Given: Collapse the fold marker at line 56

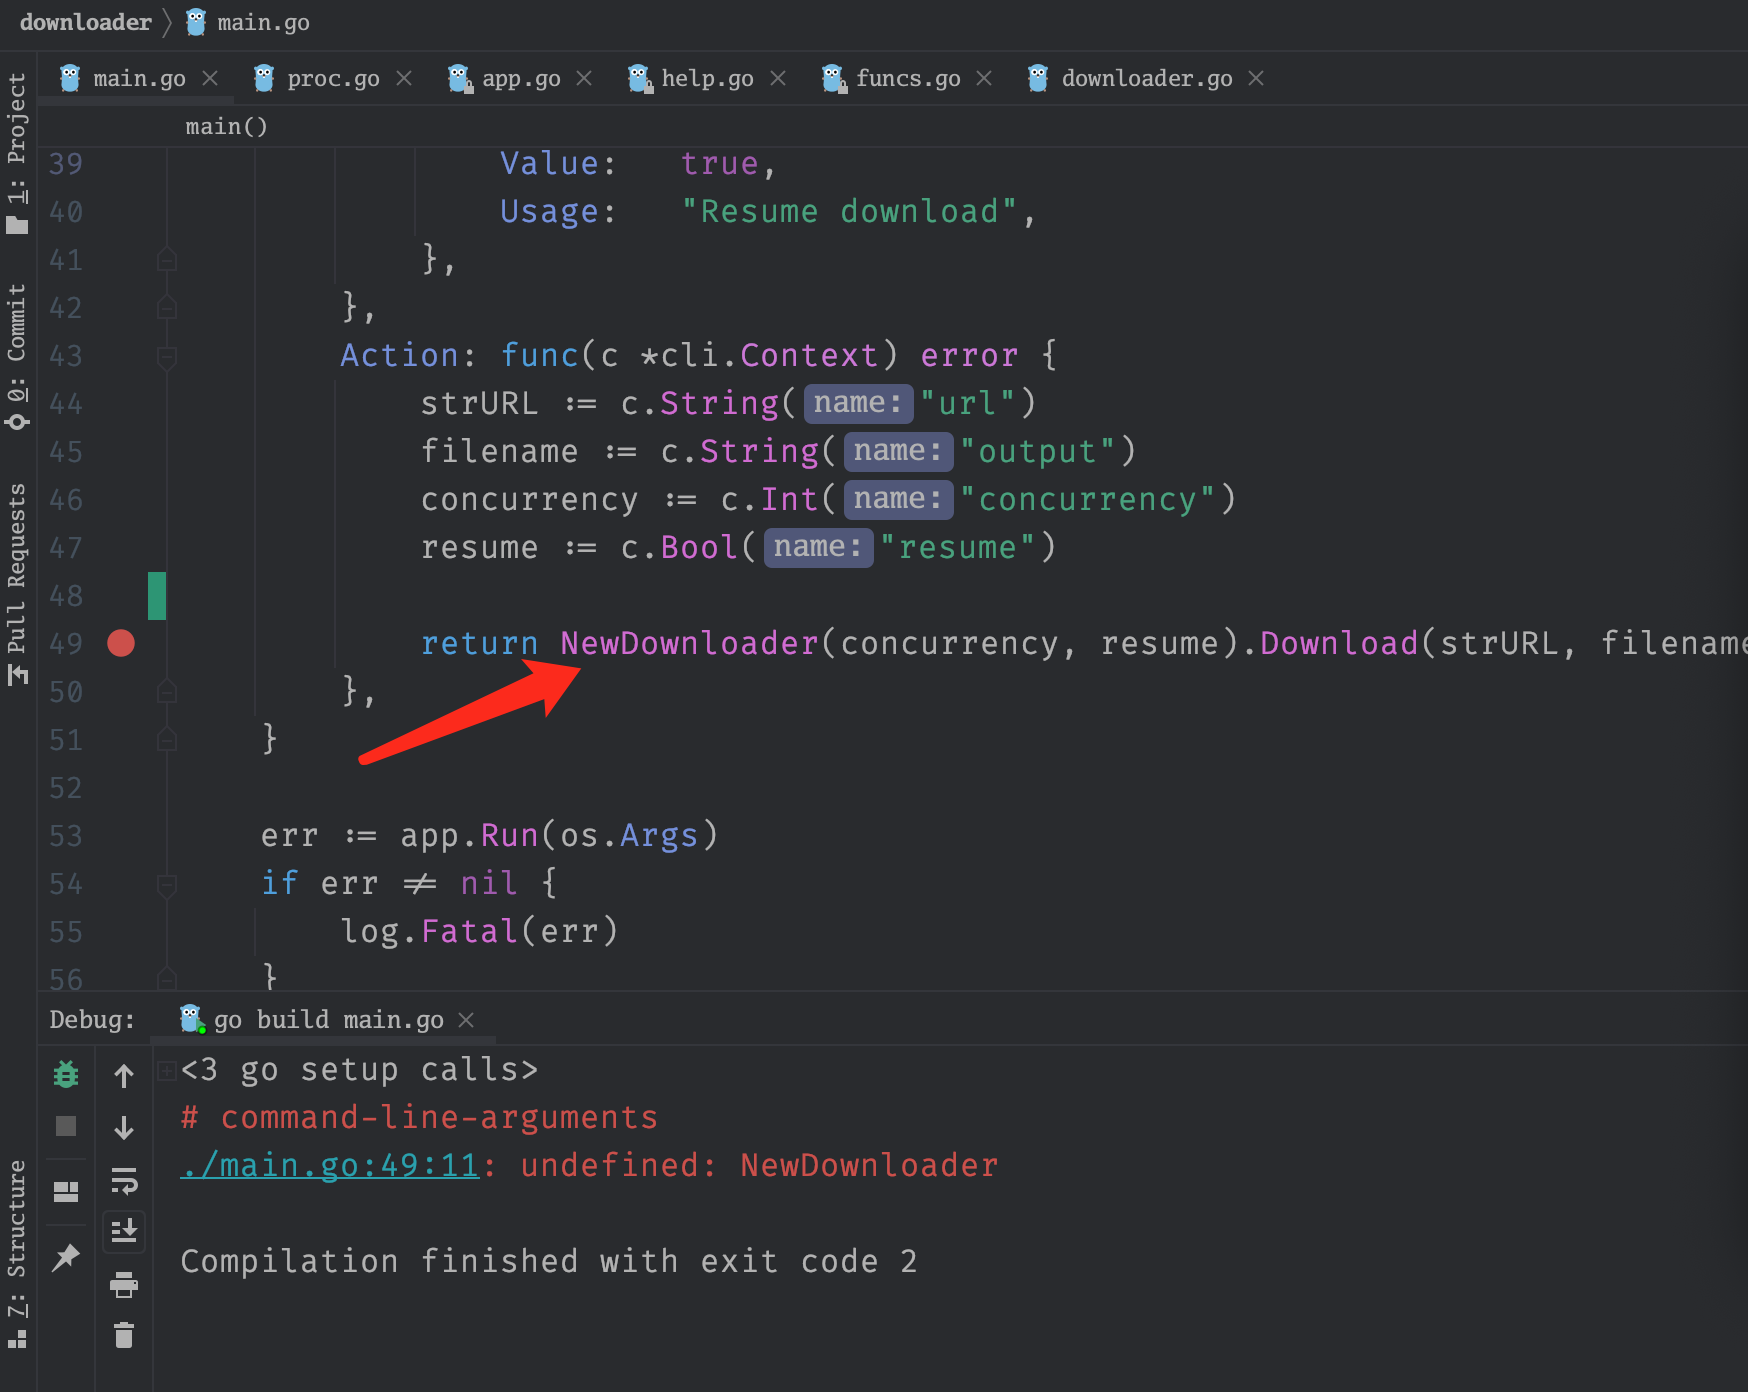Looking at the screenshot, I should (x=167, y=977).
